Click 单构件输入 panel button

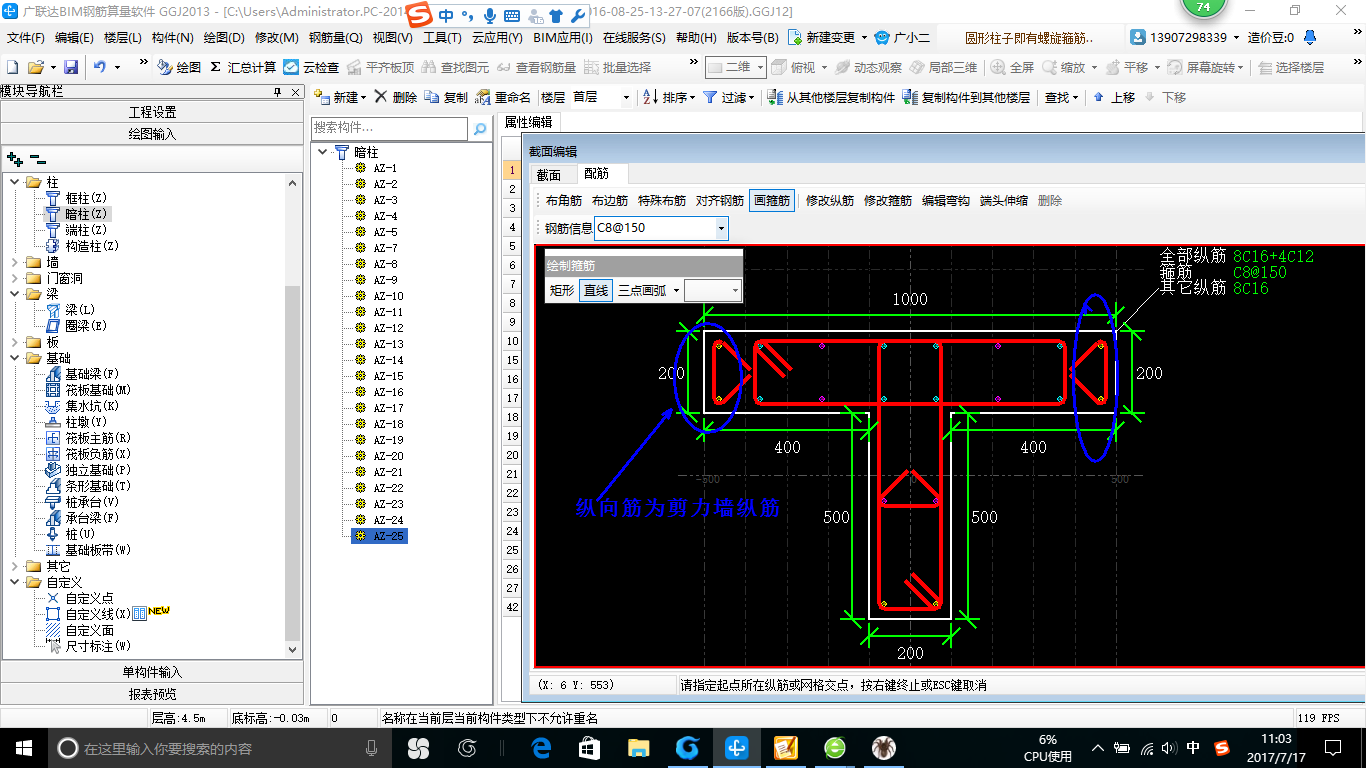tap(152, 672)
